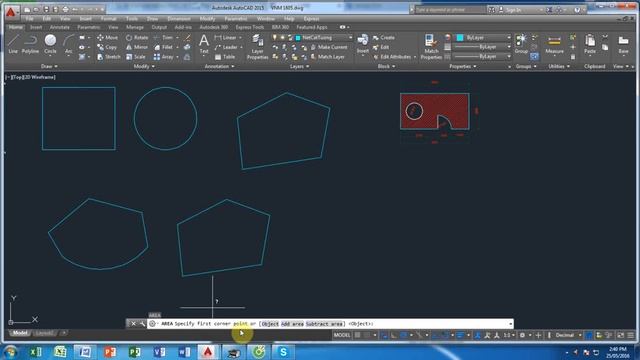Viewport: 640px width, 360px height.
Task: Click the Measure tool
Action: (554, 45)
